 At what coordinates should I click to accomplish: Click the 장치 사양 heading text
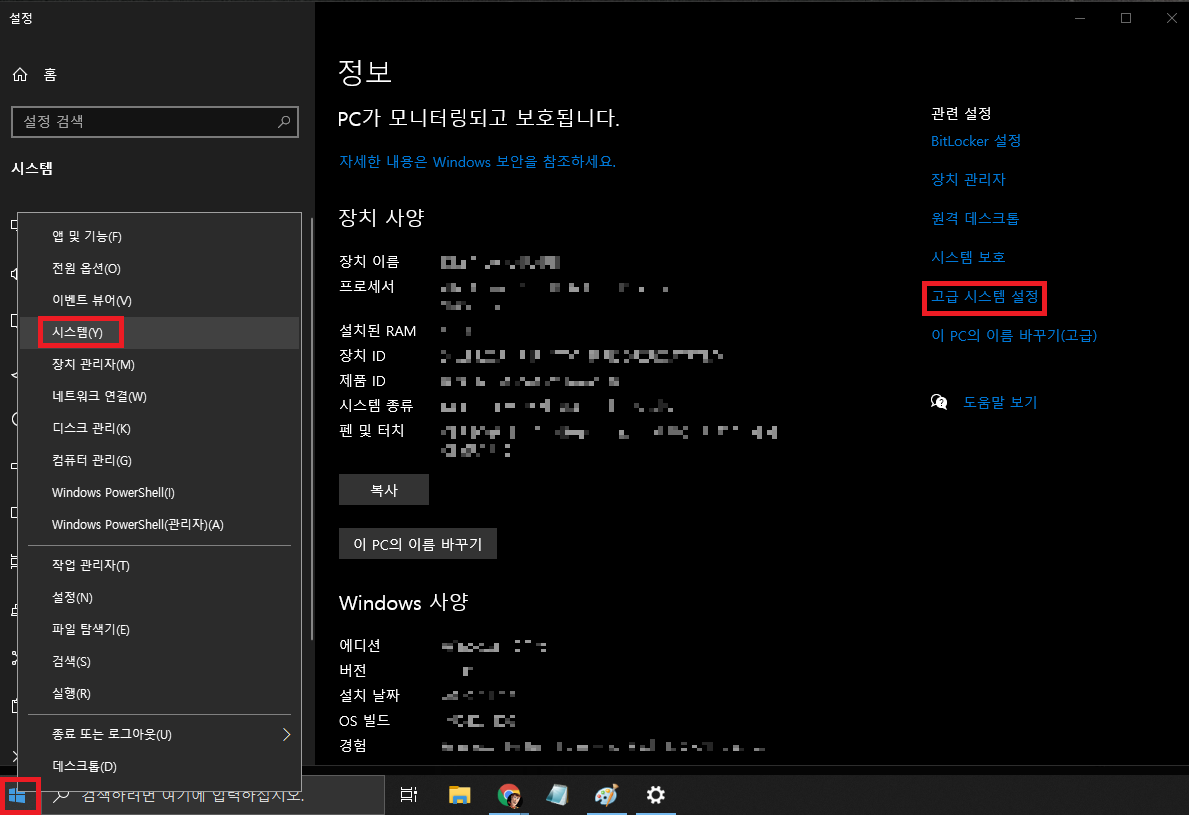pyautogui.click(x=381, y=218)
